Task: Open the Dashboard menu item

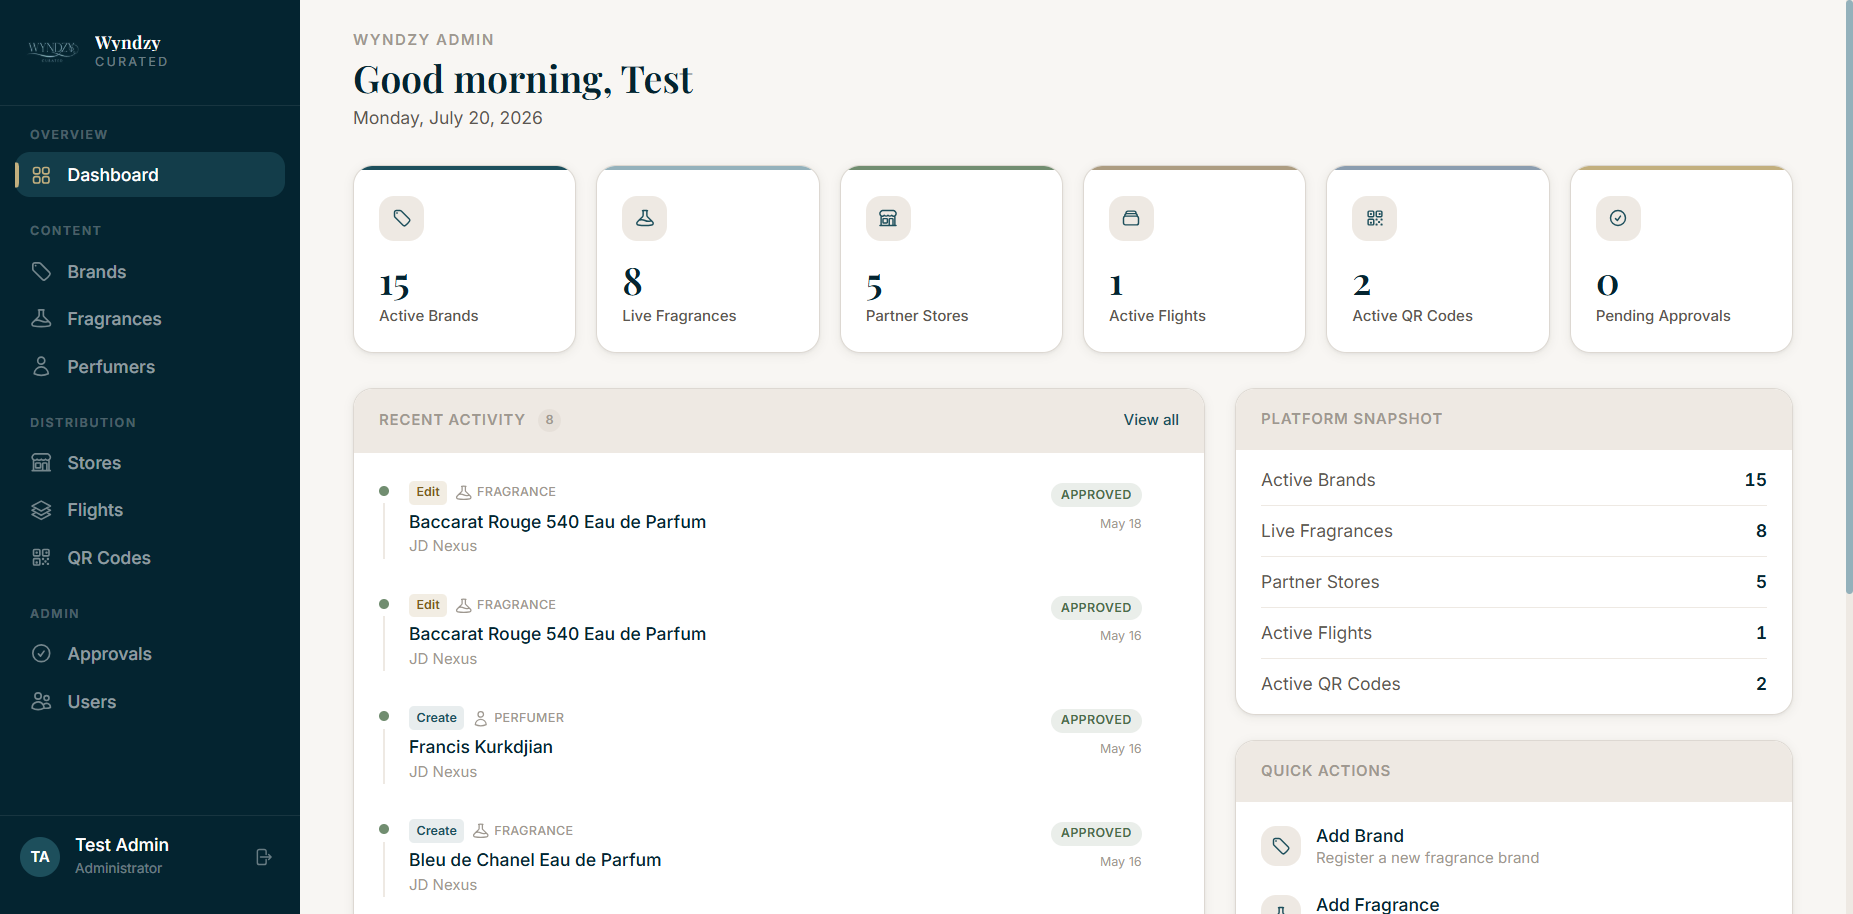Action: point(150,175)
